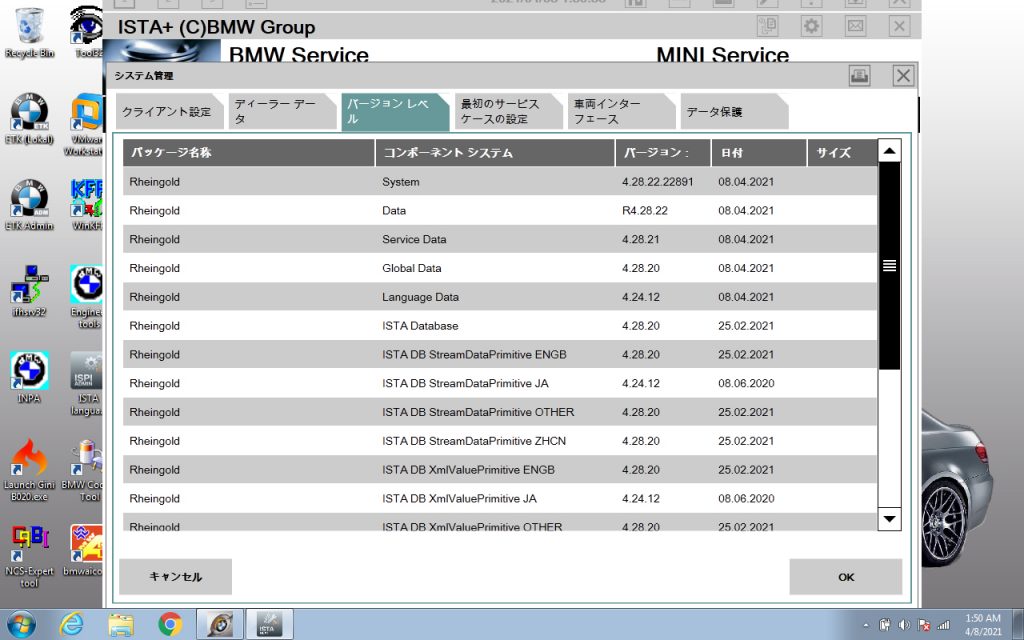Select the NCS-Expert tool desktop icon
This screenshot has height=640, width=1024.
point(29,556)
